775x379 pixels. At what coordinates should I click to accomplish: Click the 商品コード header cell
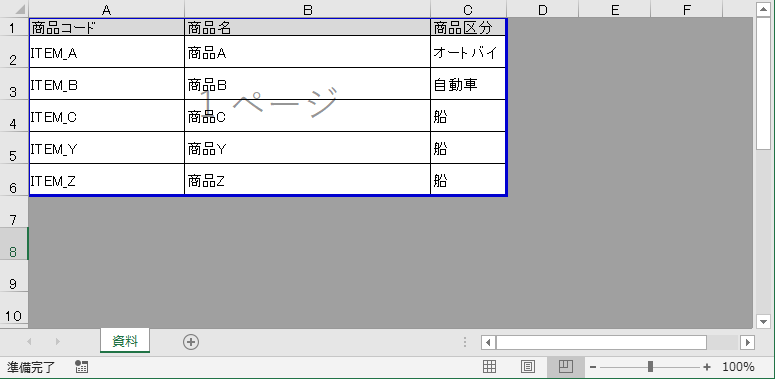pyautogui.click(x=107, y=27)
